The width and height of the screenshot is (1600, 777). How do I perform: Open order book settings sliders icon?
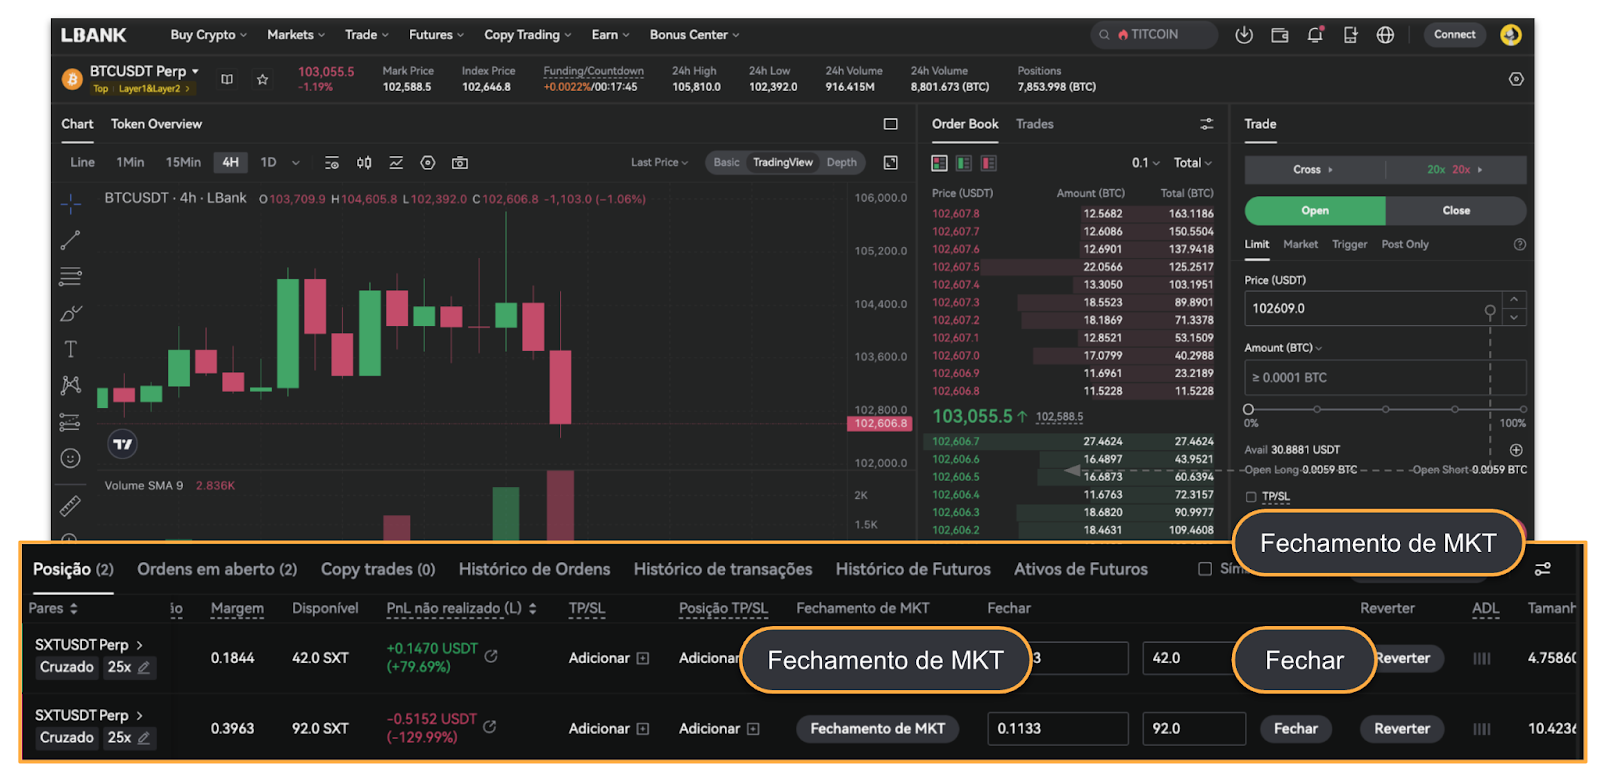tap(1207, 124)
